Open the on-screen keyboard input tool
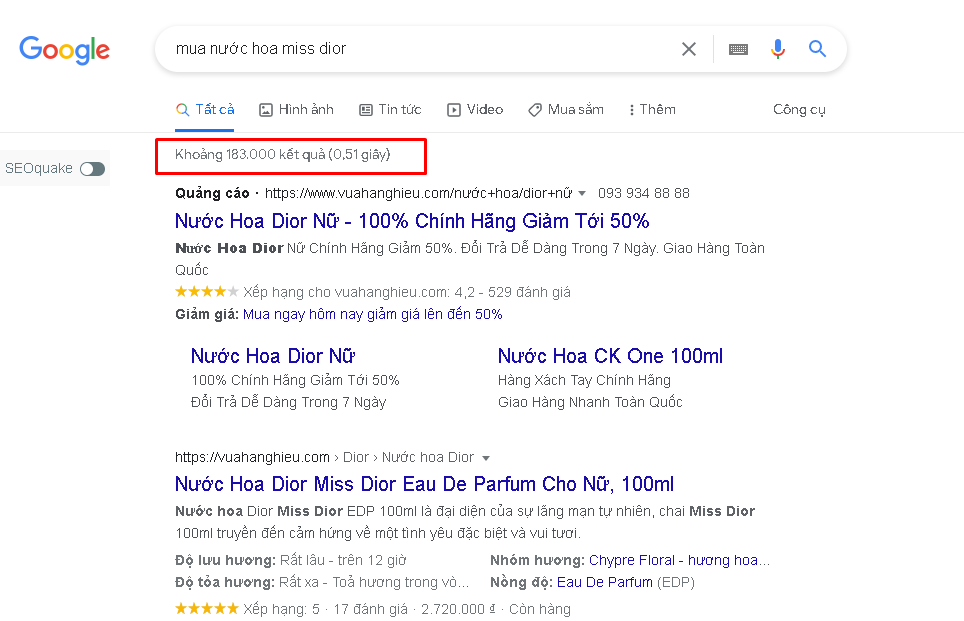 738,49
